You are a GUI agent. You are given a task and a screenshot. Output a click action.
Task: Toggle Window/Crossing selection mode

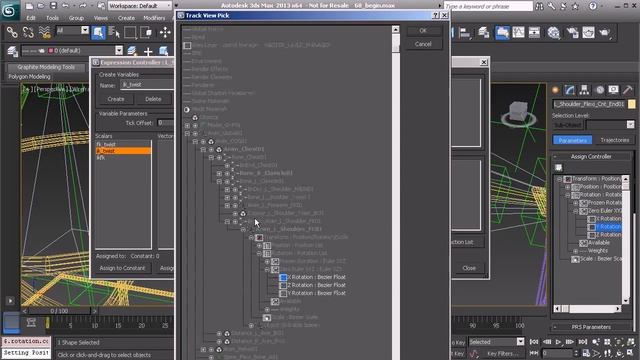tap(146, 32)
